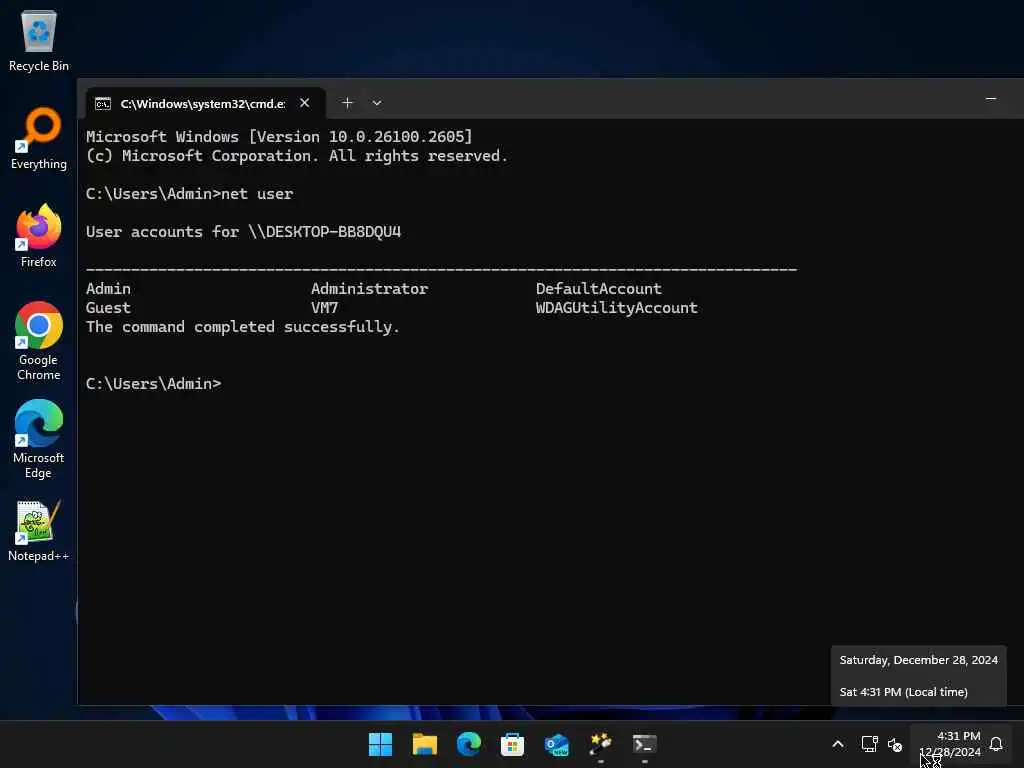Open the taskbar clock showing 4:31 PM

tap(950, 744)
